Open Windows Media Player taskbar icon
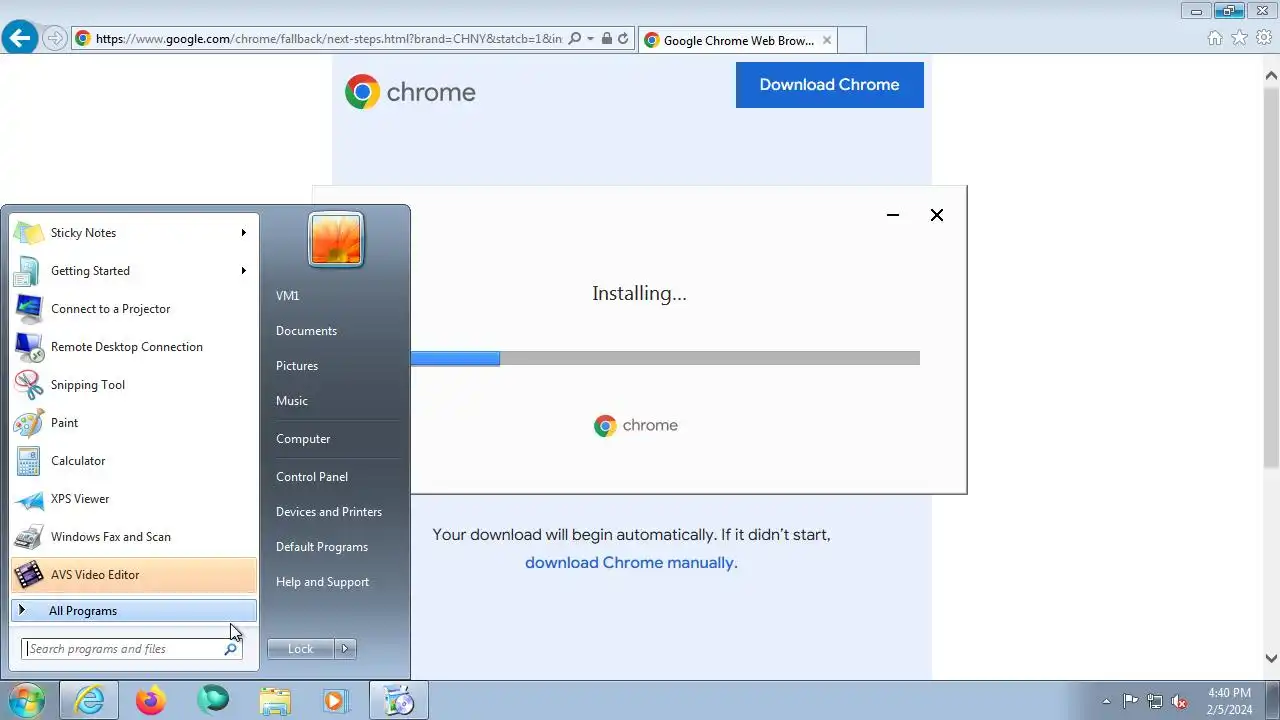This screenshot has height=720, width=1280. [x=337, y=700]
